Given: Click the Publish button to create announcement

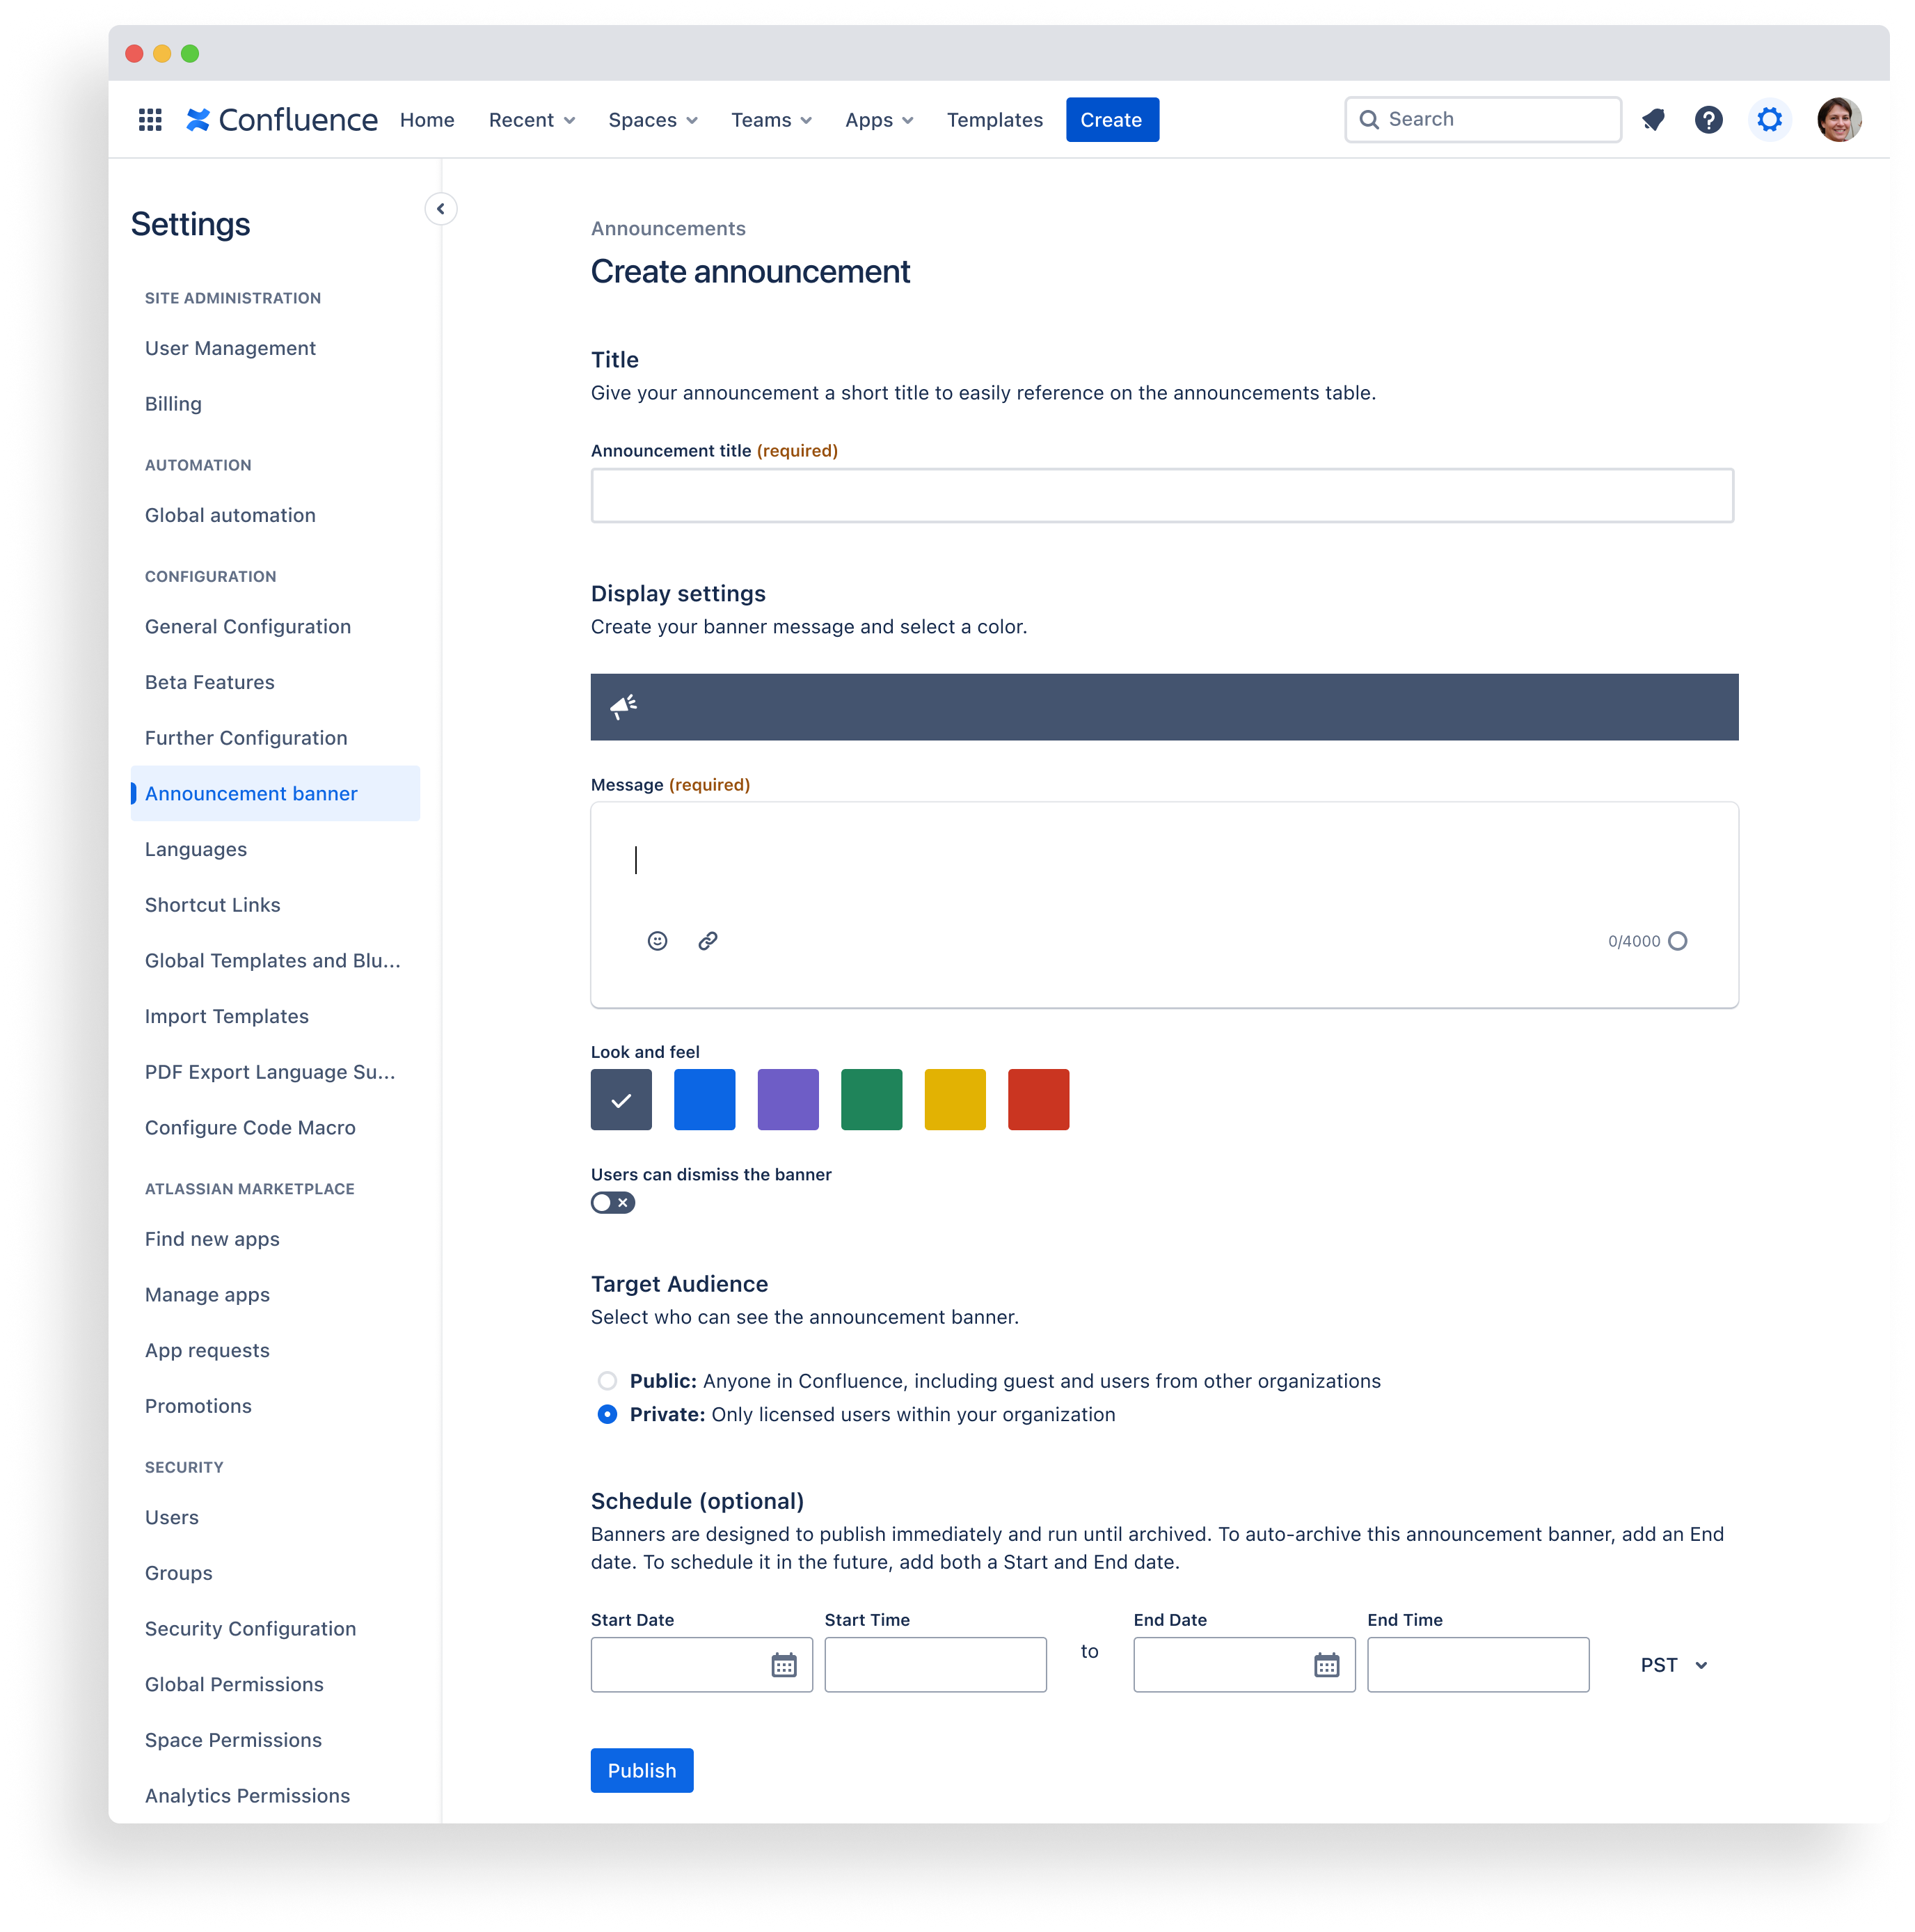Looking at the screenshot, I should click(x=642, y=1769).
